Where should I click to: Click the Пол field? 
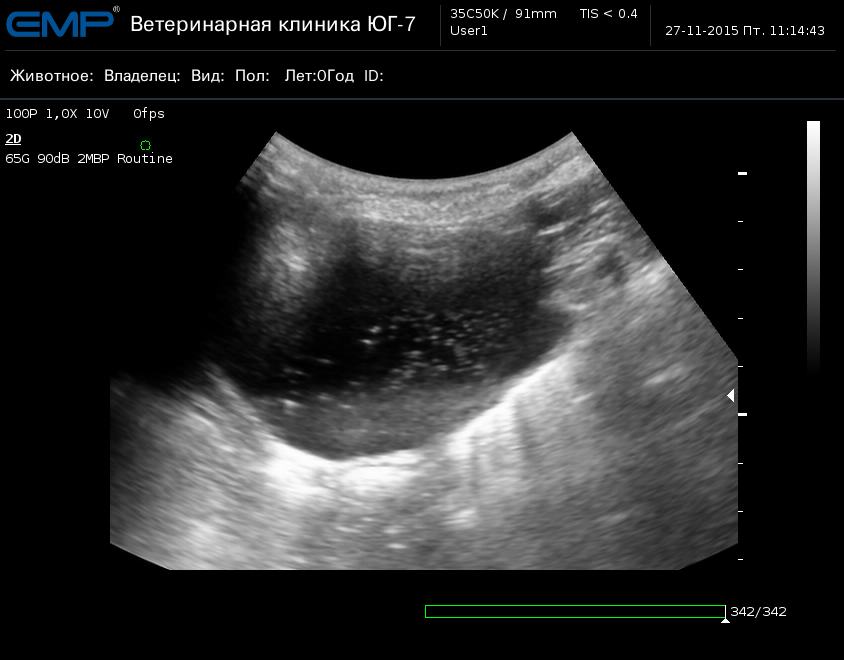[x=252, y=76]
